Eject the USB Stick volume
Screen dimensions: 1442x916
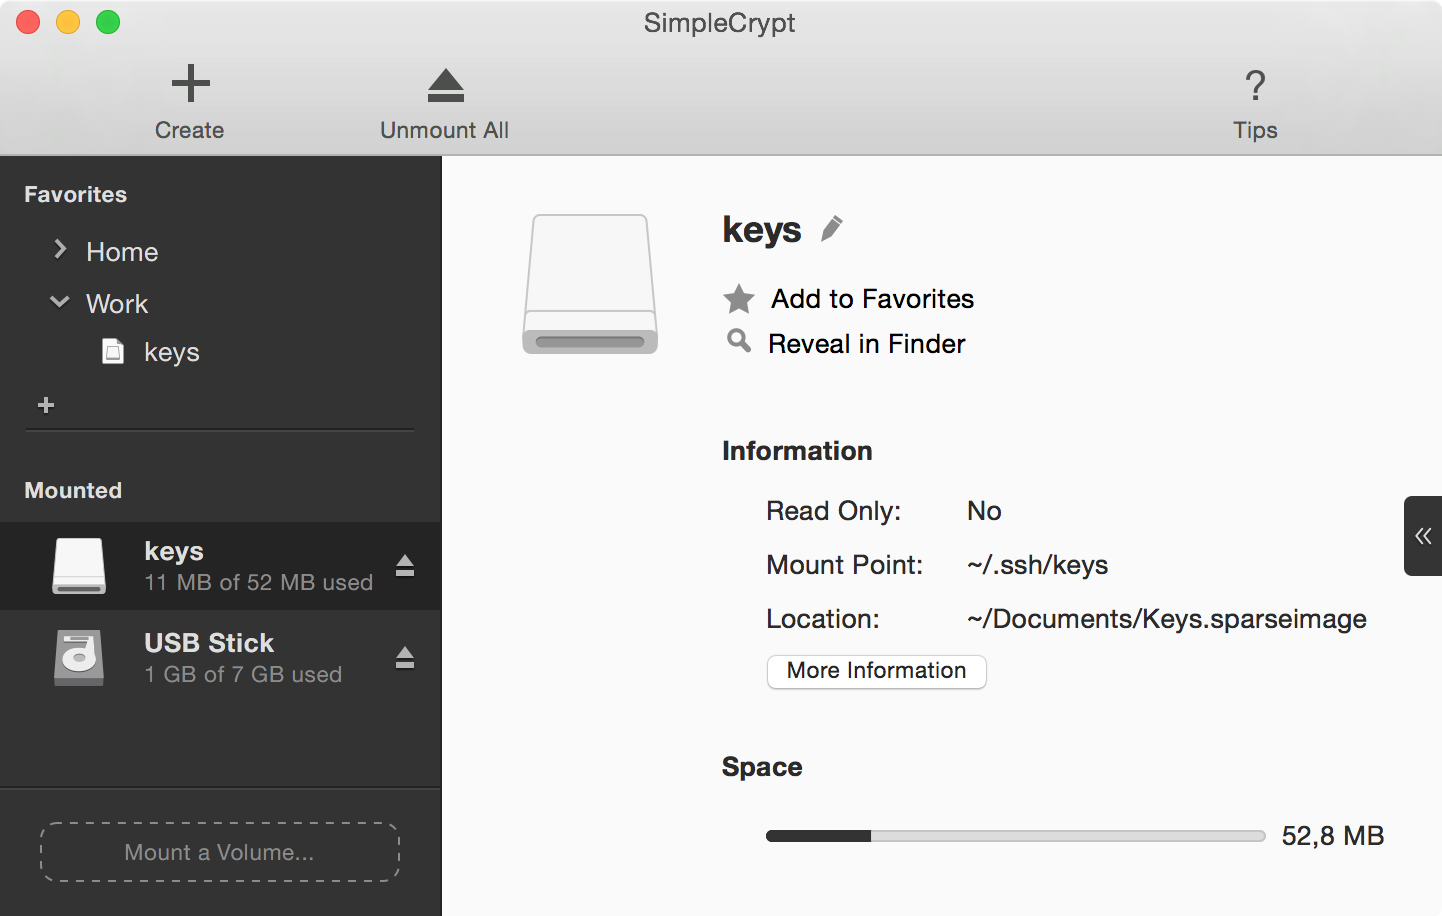(x=404, y=657)
